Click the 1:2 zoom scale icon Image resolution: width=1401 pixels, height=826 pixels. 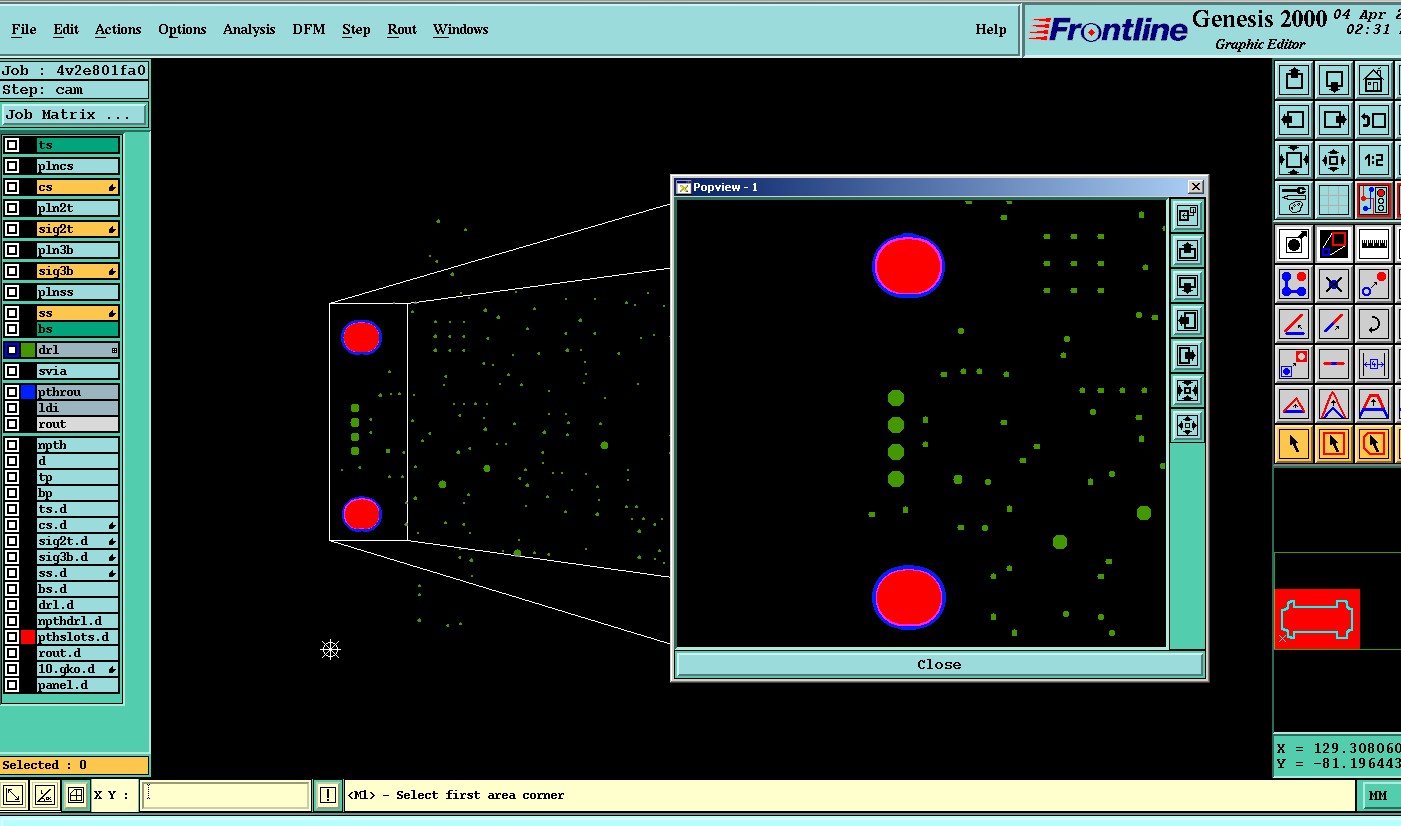[x=1374, y=160]
